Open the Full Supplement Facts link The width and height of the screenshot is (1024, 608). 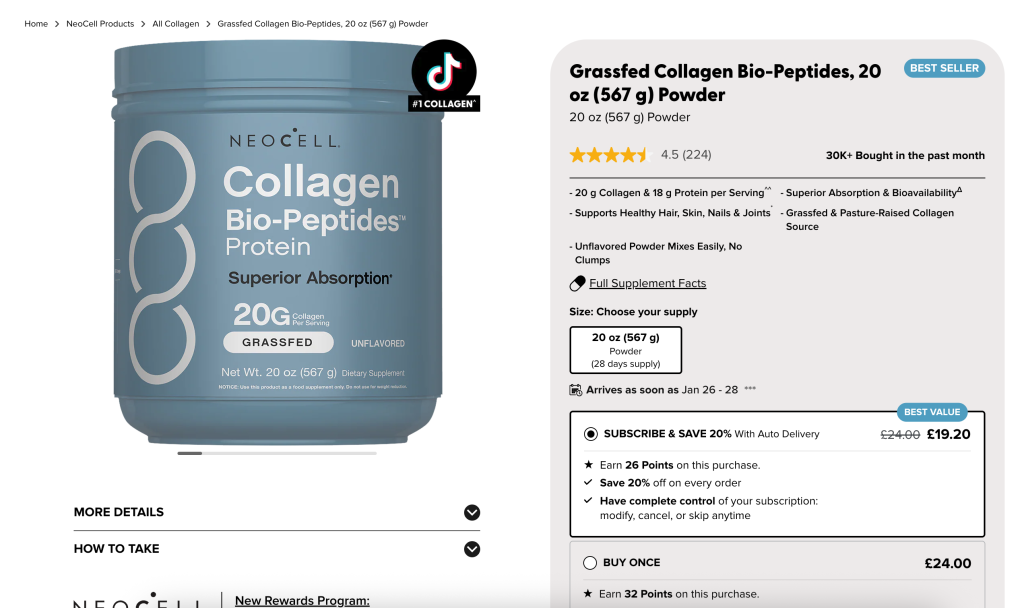[x=647, y=283]
